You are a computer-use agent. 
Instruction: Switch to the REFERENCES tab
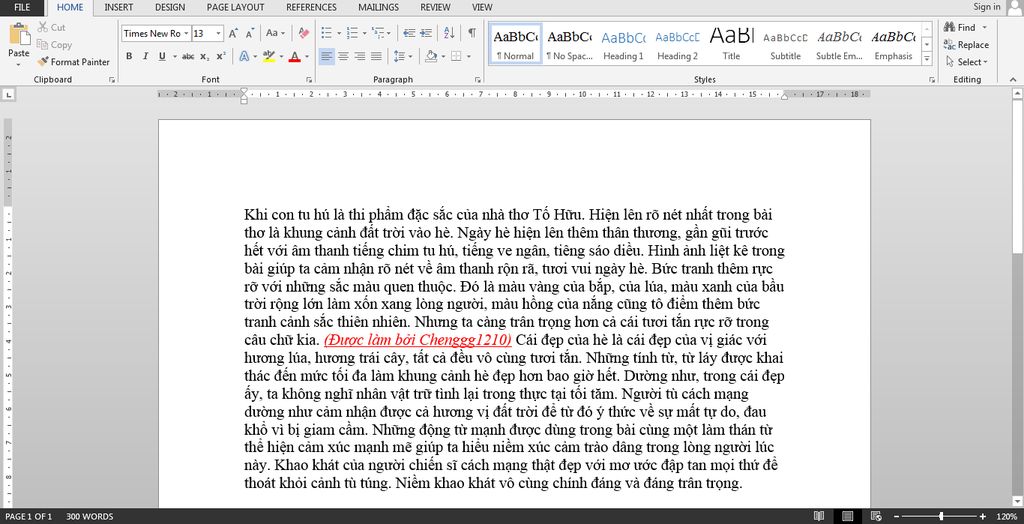click(312, 7)
